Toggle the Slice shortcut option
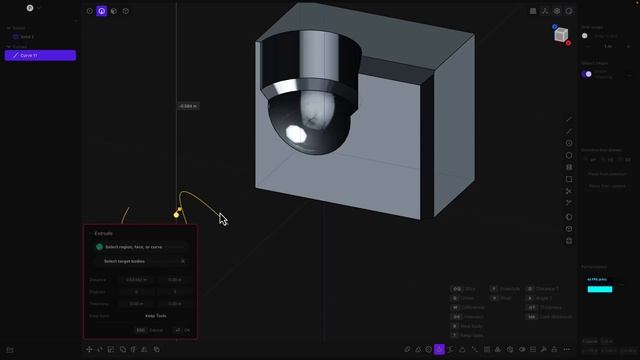The image size is (640, 360). (x=464, y=289)
